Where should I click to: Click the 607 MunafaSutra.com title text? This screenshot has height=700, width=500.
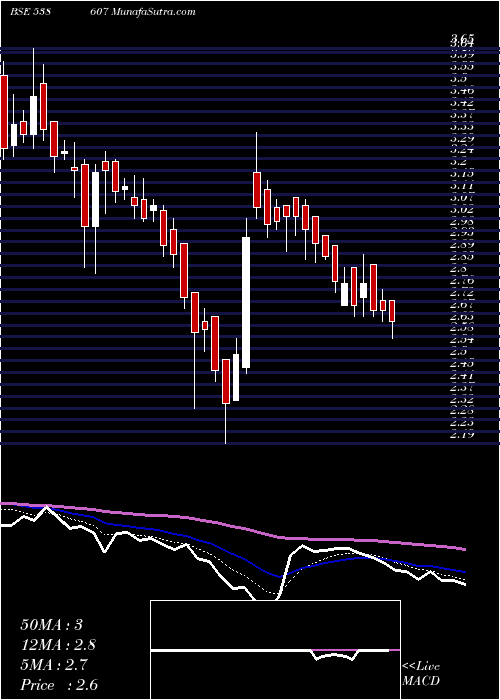click(x=144, y=12)
